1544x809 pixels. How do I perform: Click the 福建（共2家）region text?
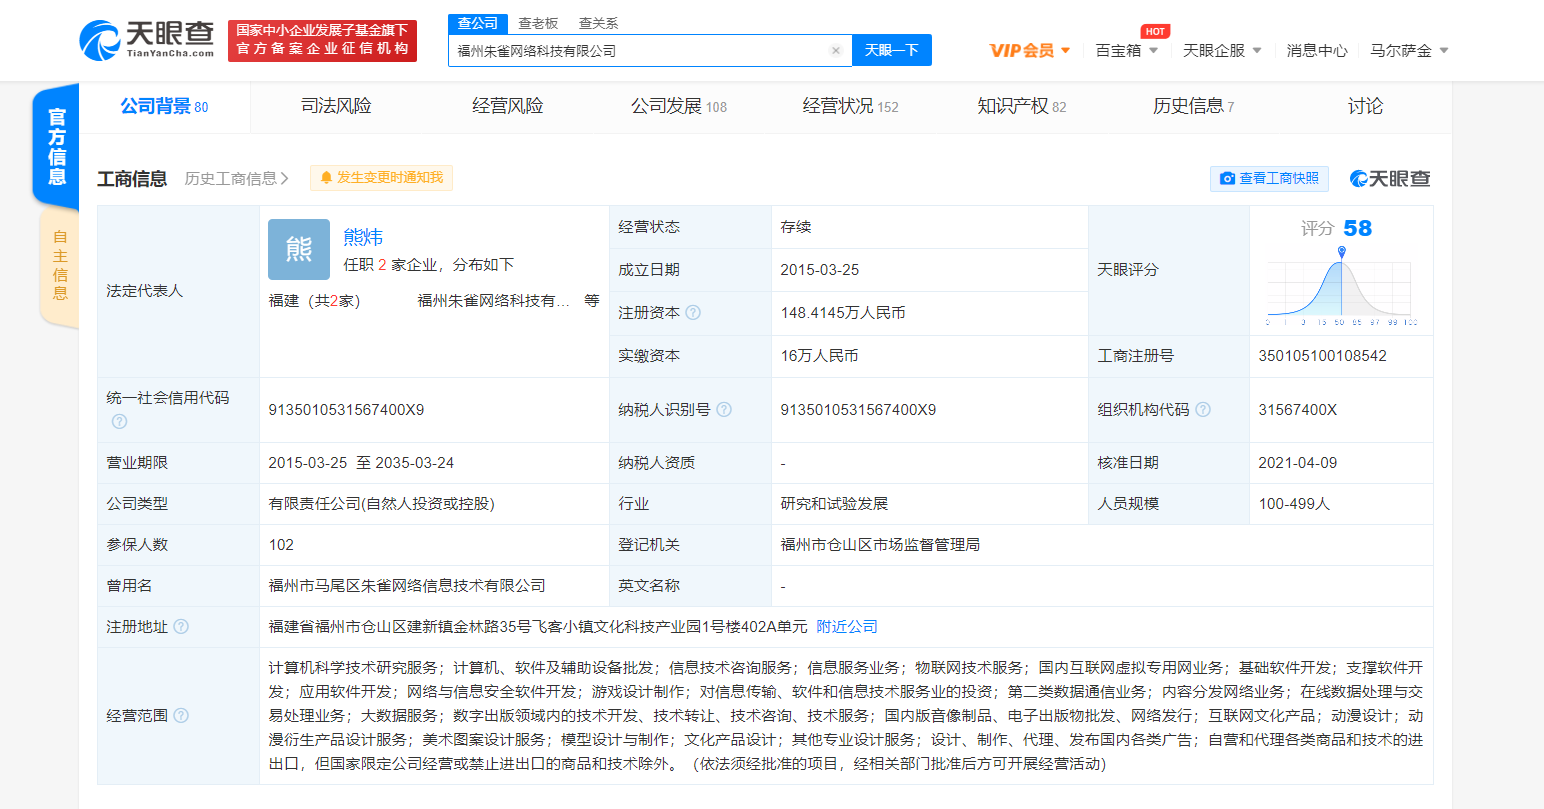[x=314, y=301]
